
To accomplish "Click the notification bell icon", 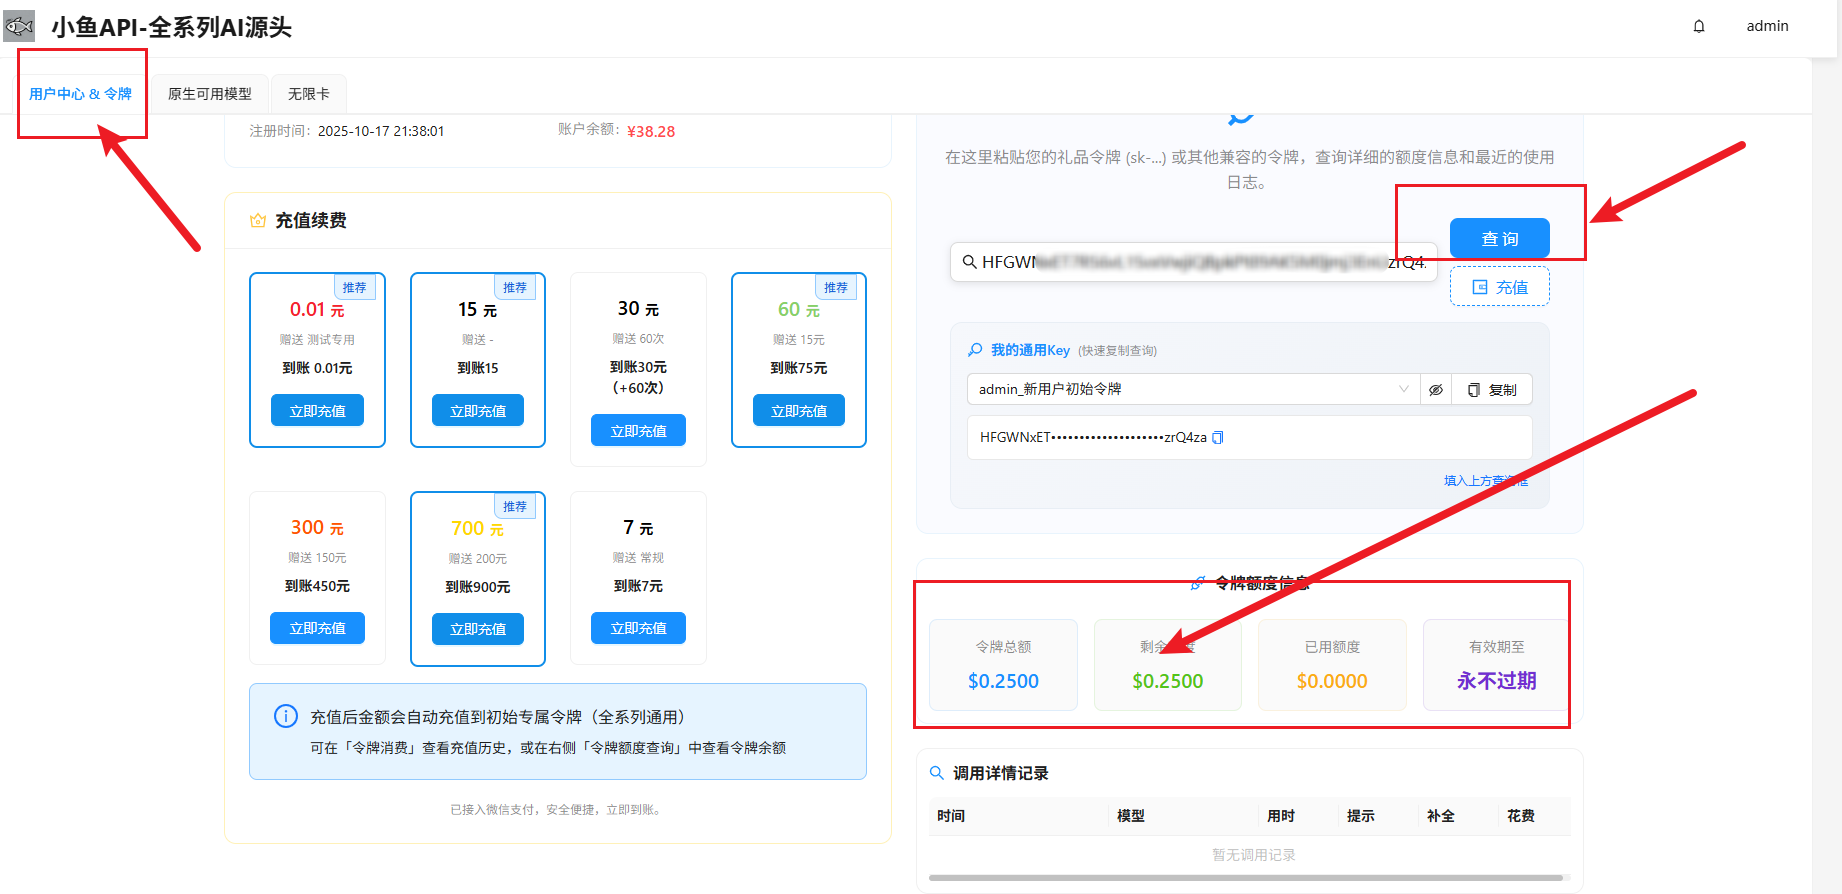I will [1699, 26].
